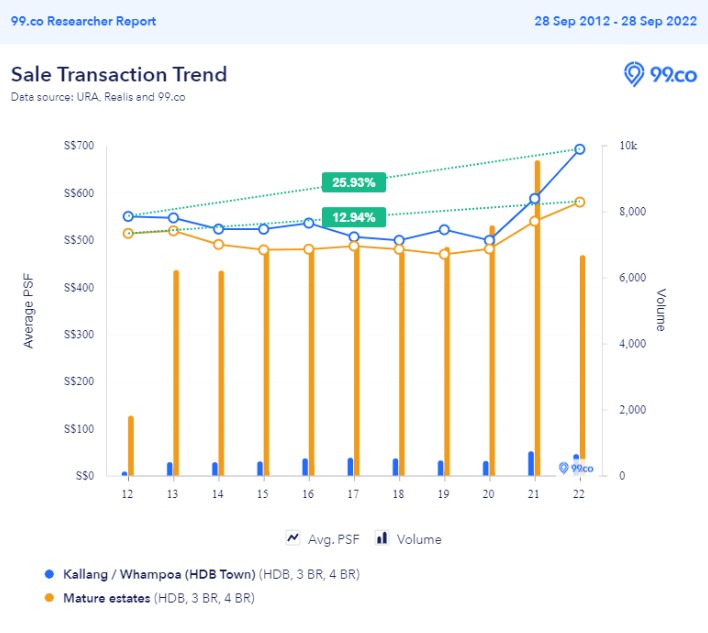
Task: Click the date range 28 Sep 2012 - 28 Sep 2022
Action: 614,21
